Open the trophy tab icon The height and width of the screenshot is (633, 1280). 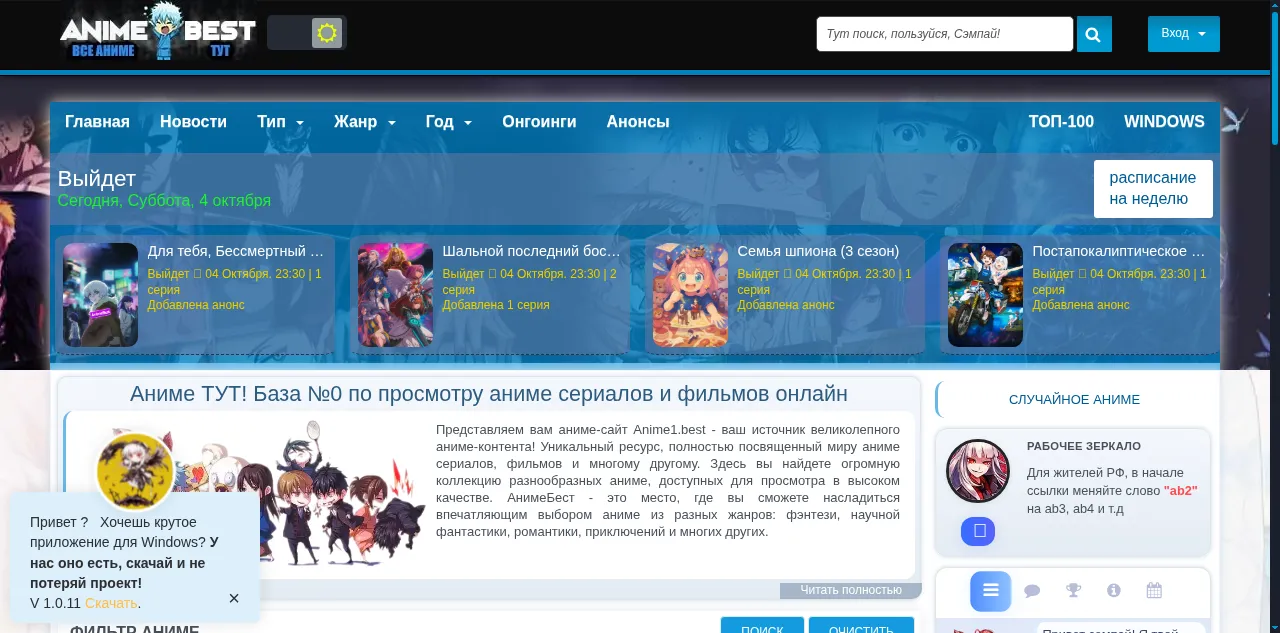click(1073, 591)
